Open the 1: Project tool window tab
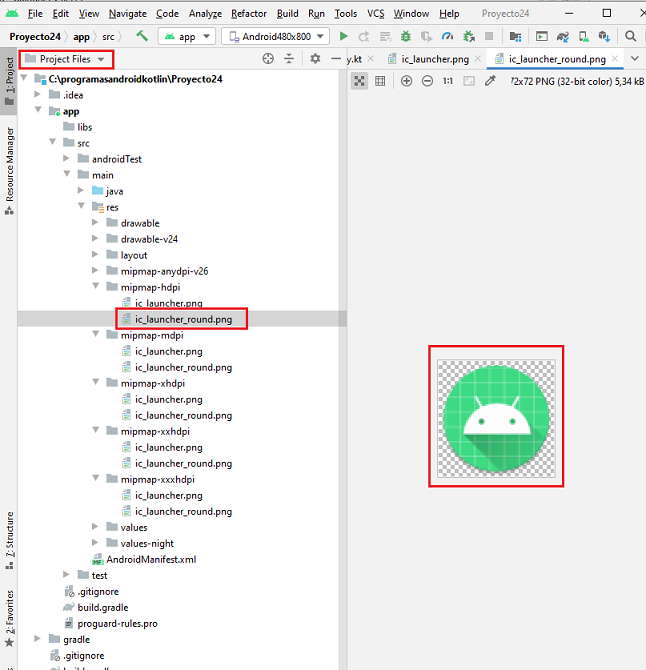 pyautogui.click(x=9, y=81)
